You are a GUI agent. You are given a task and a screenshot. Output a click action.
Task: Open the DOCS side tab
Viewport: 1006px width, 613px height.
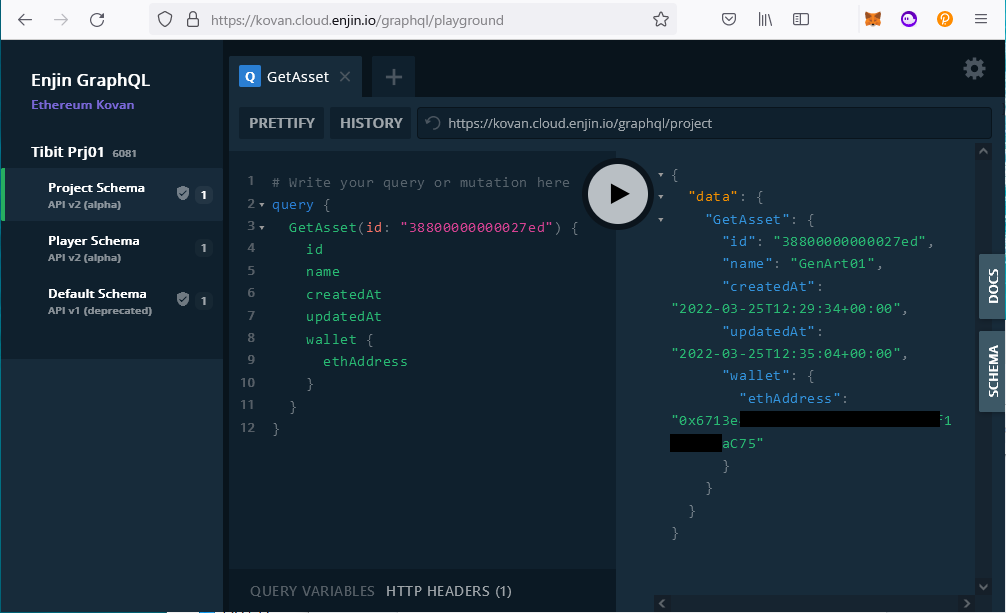[992, 286]
